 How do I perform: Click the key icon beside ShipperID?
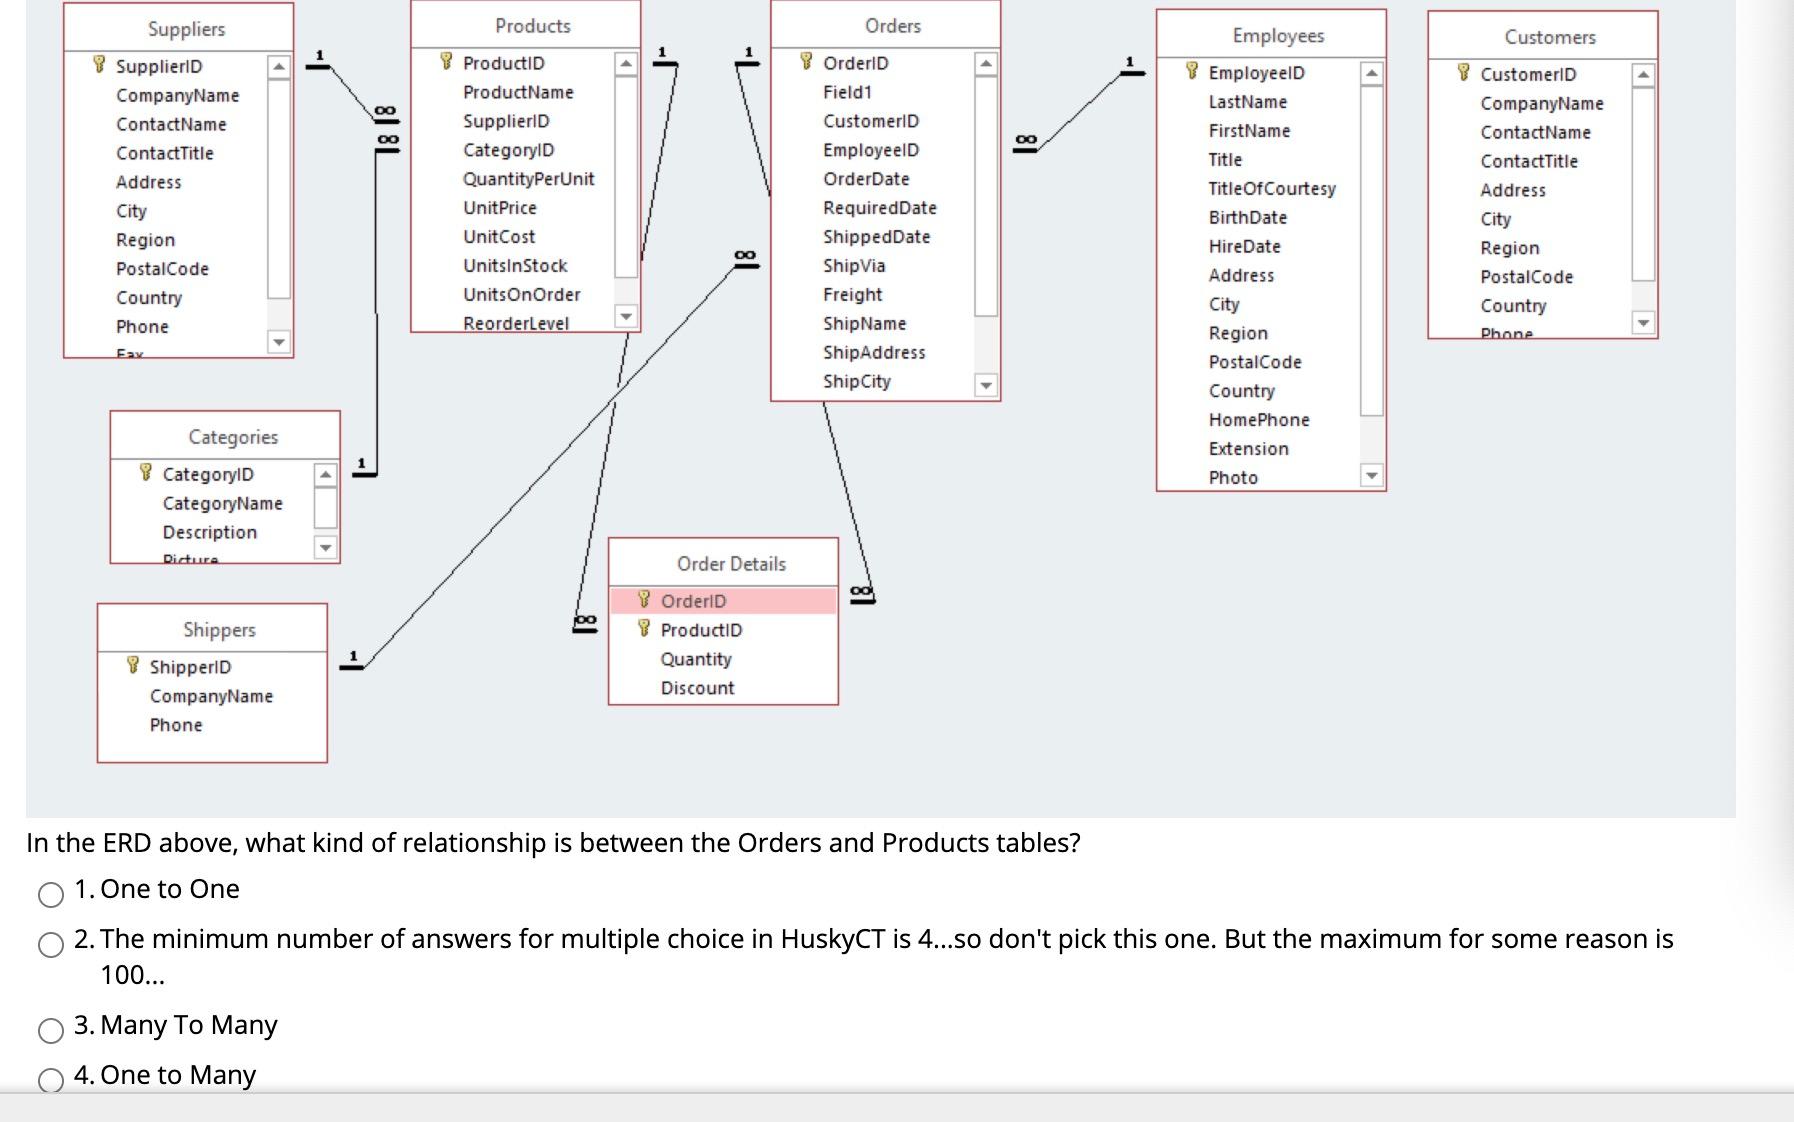click(x=133, y=663)
